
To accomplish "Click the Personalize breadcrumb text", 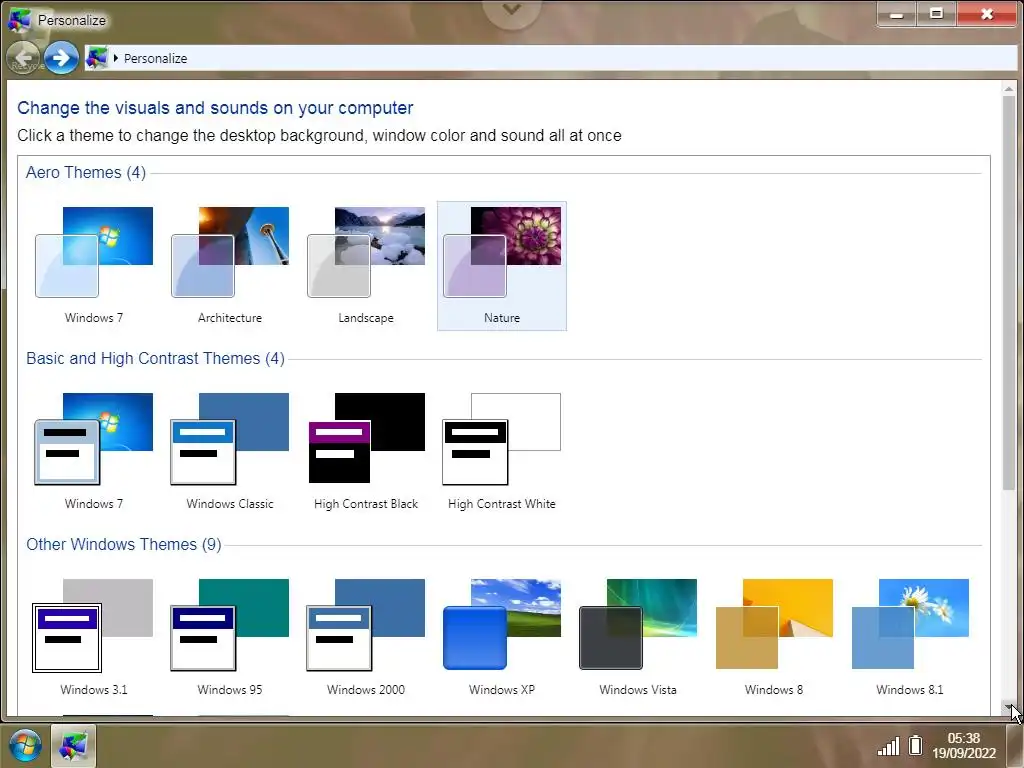I will point(155,58).
